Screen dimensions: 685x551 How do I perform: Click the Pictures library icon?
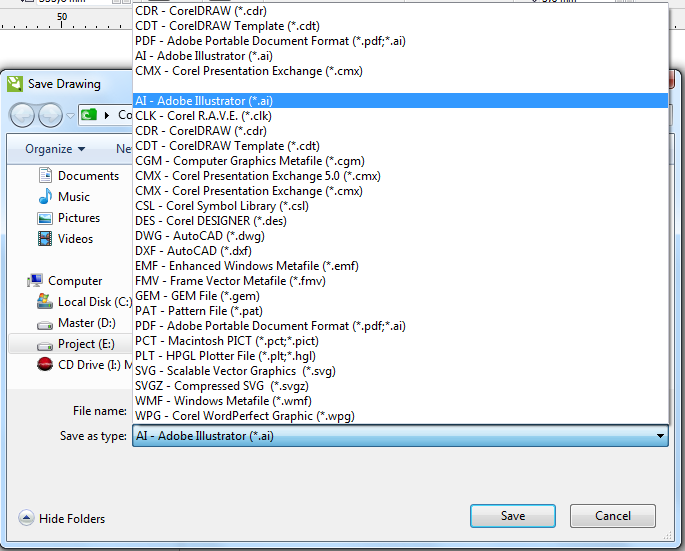pos(45,218)
